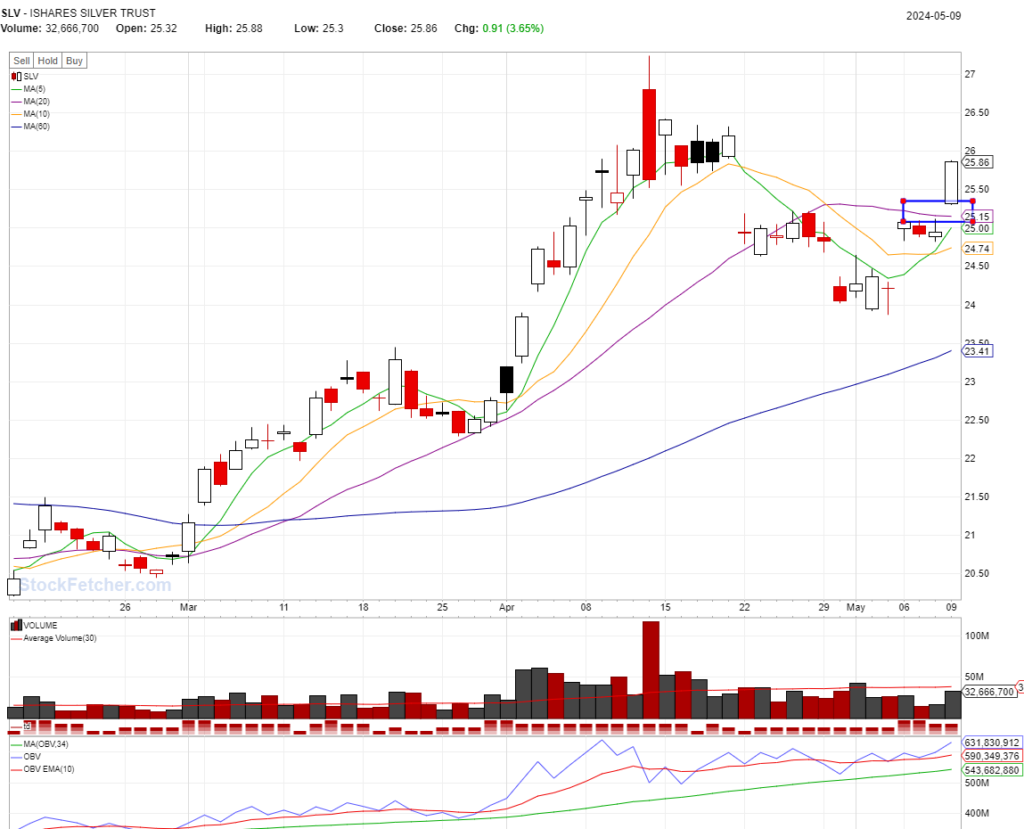Click the 100M volume axis label
The image size is (1024, 829).
tap(976, 636)
